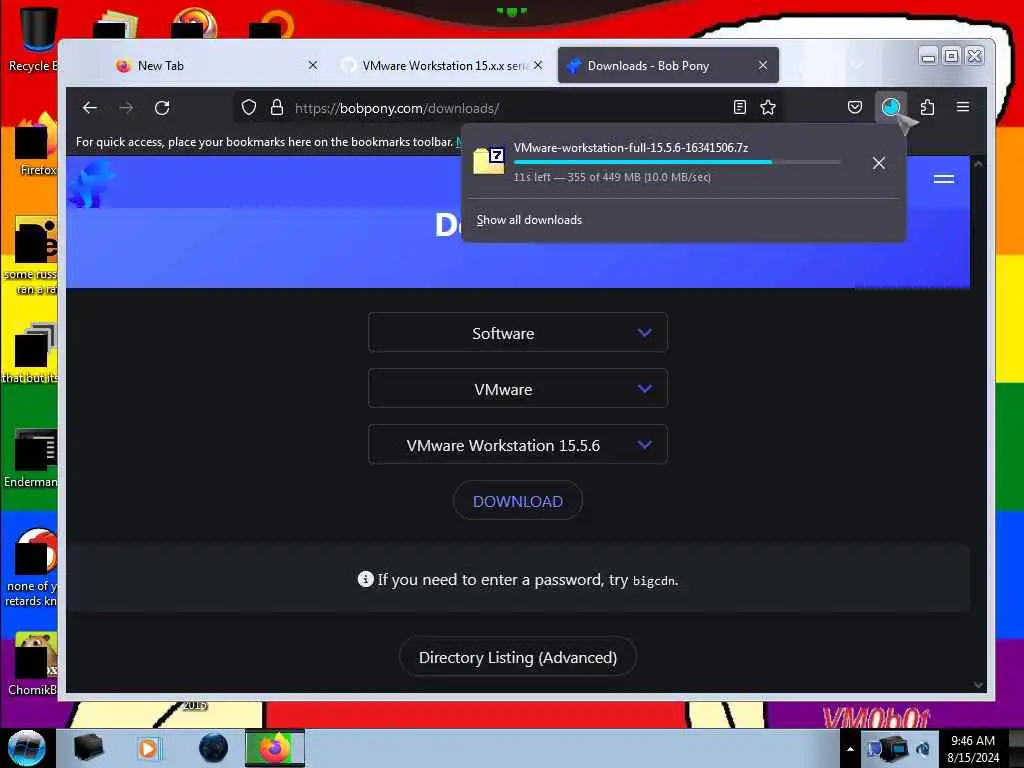The image size is (1024, 768).
Task: Open the tracking protection shield icon
Action: 249,108
